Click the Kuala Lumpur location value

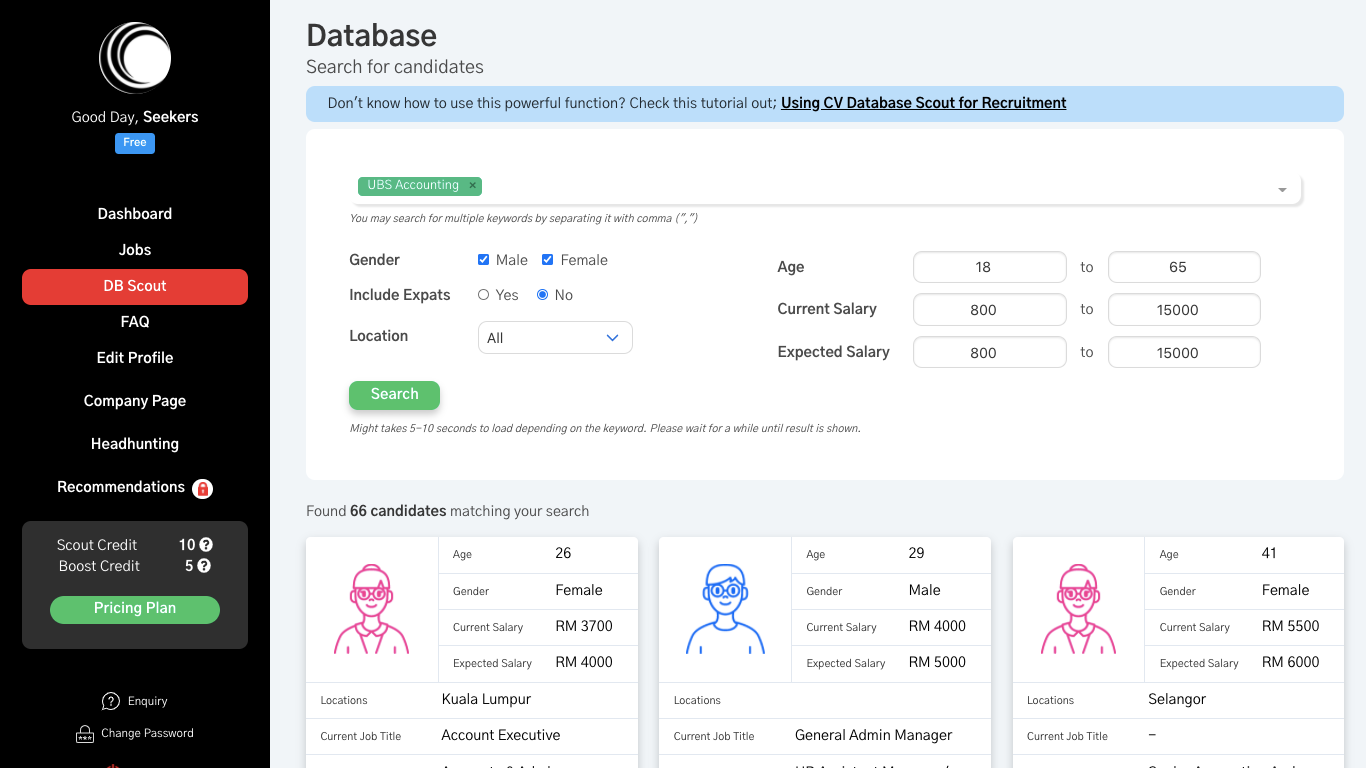[x=486, y=699]
